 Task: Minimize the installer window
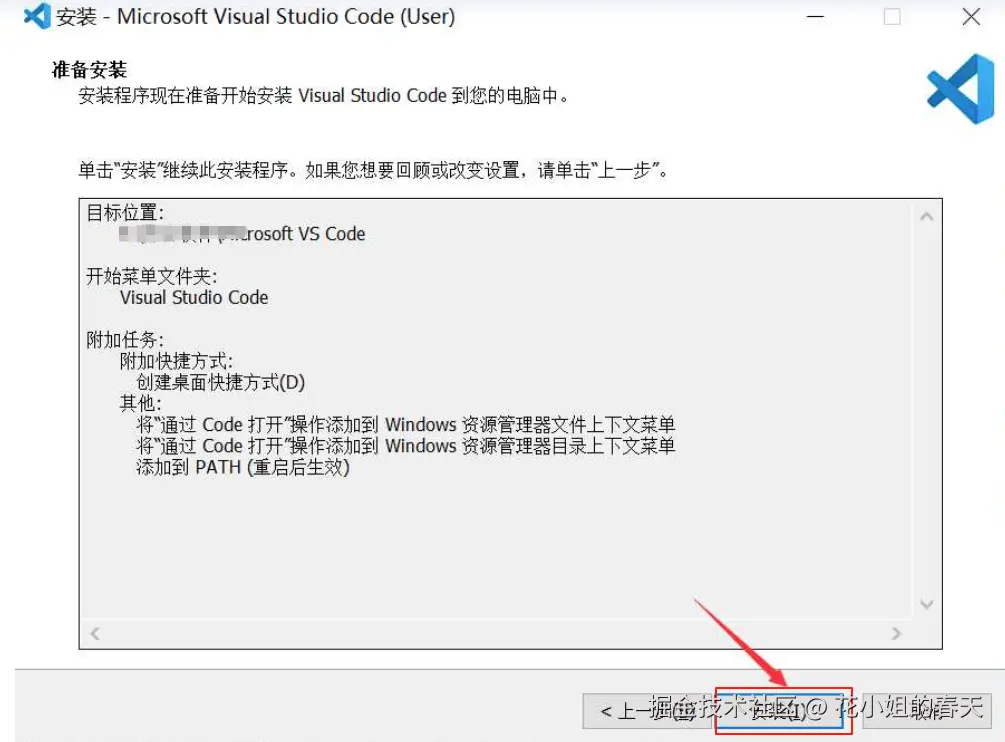(x=815, y=17)
